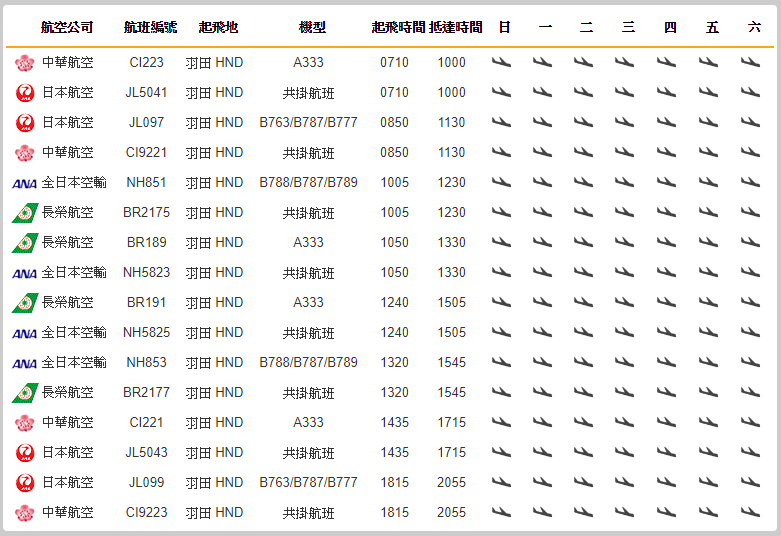The width and height of the screenshot is (781, 536).
Task: Click the 航班編號 column header
Action: 150,27
